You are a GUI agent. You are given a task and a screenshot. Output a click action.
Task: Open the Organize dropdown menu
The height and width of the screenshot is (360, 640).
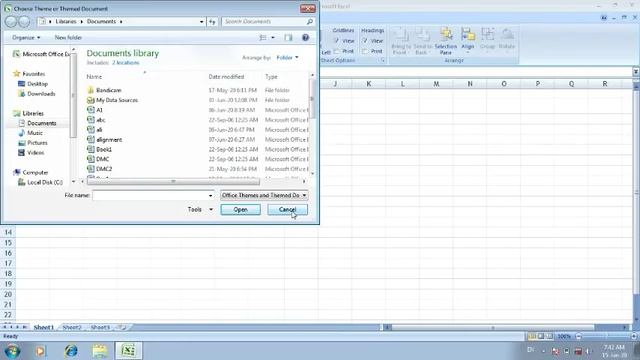[x=26, y=38]
